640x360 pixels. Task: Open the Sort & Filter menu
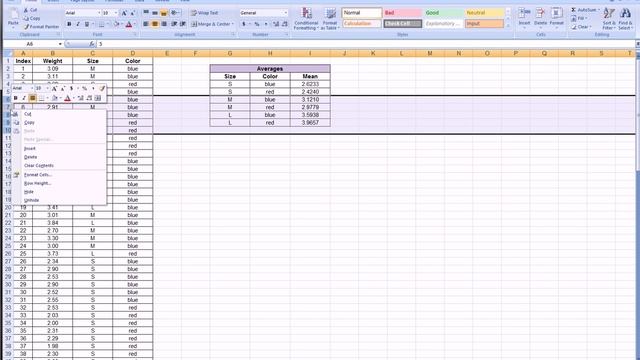point(609,18)
